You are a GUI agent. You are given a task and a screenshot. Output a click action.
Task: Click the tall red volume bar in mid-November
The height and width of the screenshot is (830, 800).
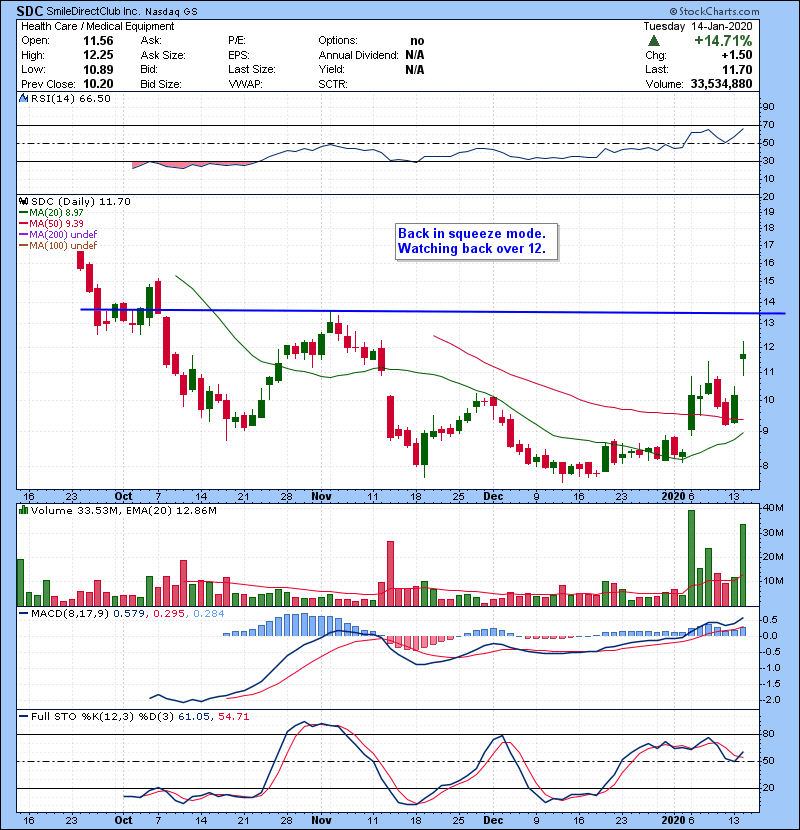coord(390,573)
